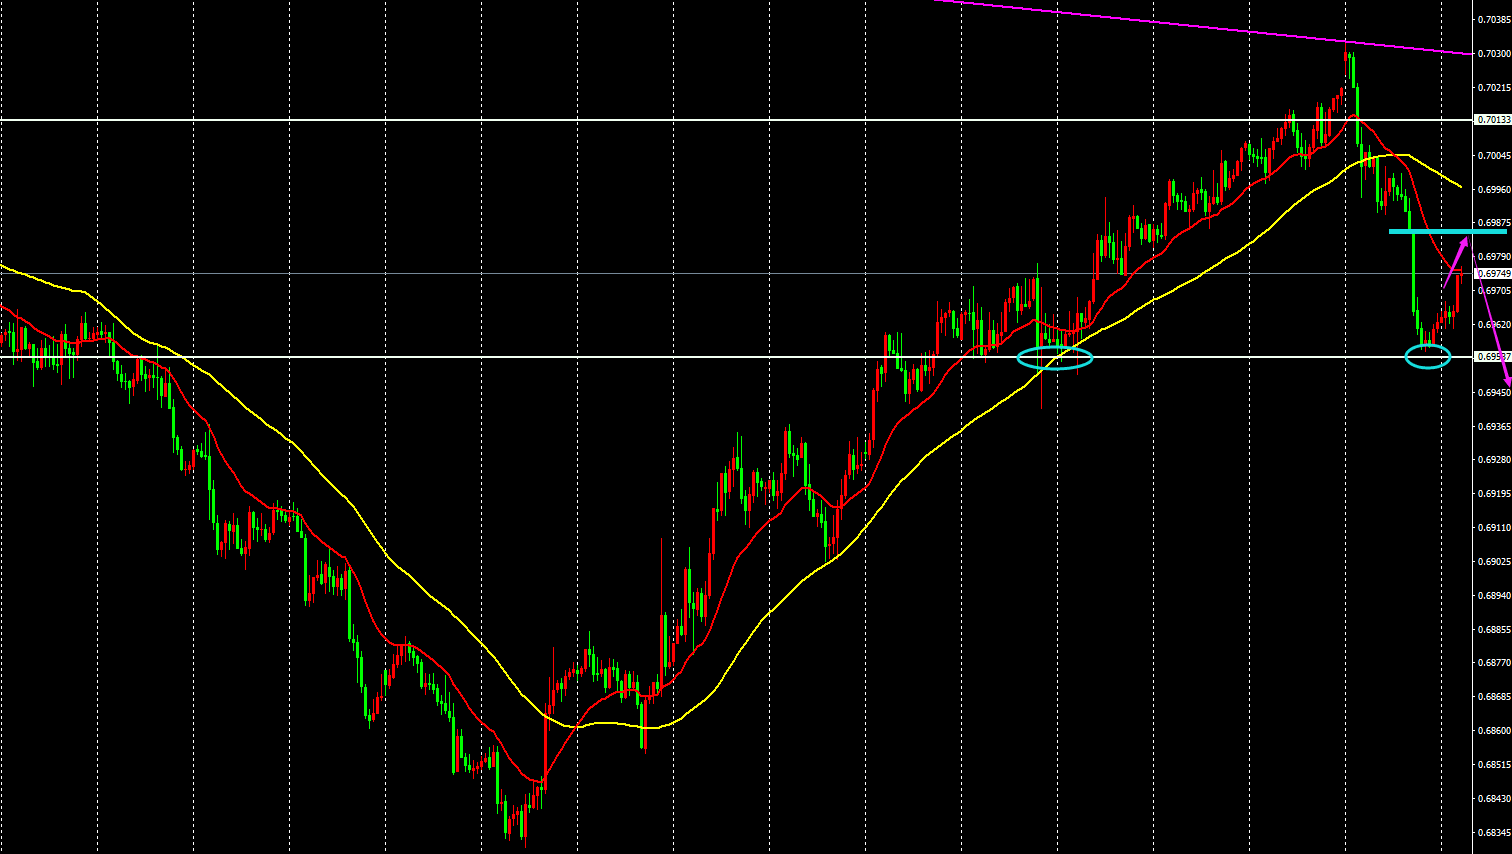
Task: Click the 0.70300 price scale label
Action: coord(1493,53)
